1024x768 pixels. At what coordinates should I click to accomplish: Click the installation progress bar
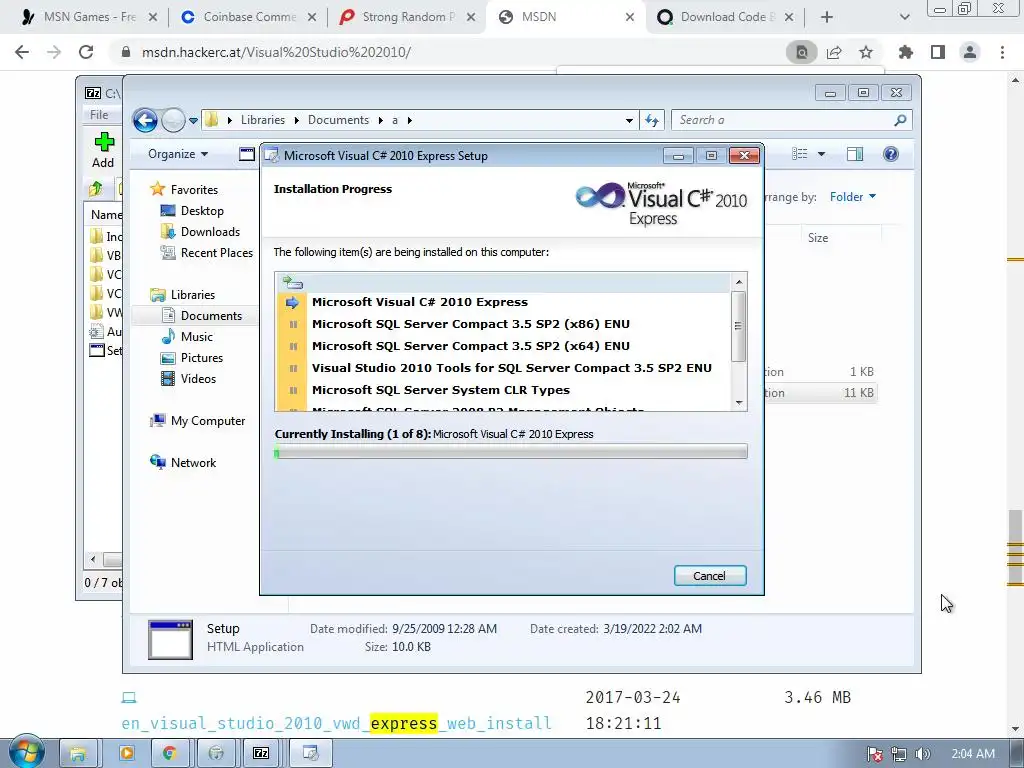(x=511, y=451)
